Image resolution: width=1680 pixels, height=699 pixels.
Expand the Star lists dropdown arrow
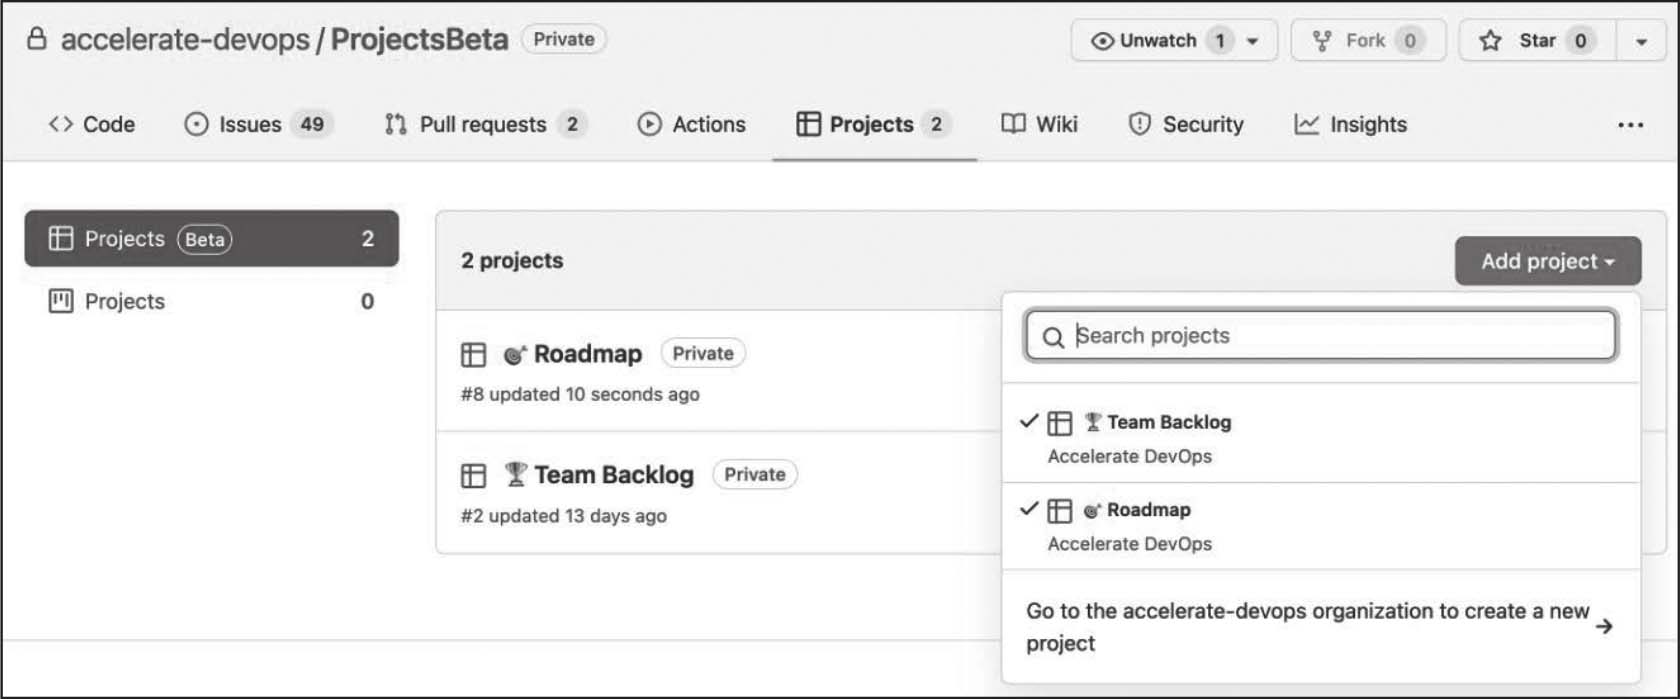[x=1641, y=41]
